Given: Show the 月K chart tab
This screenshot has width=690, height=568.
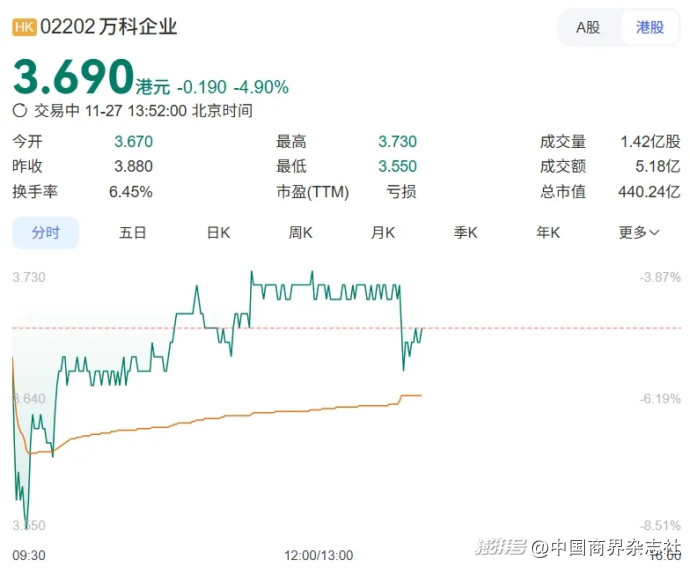Looking at the screenshot, I should coord(384,233).
